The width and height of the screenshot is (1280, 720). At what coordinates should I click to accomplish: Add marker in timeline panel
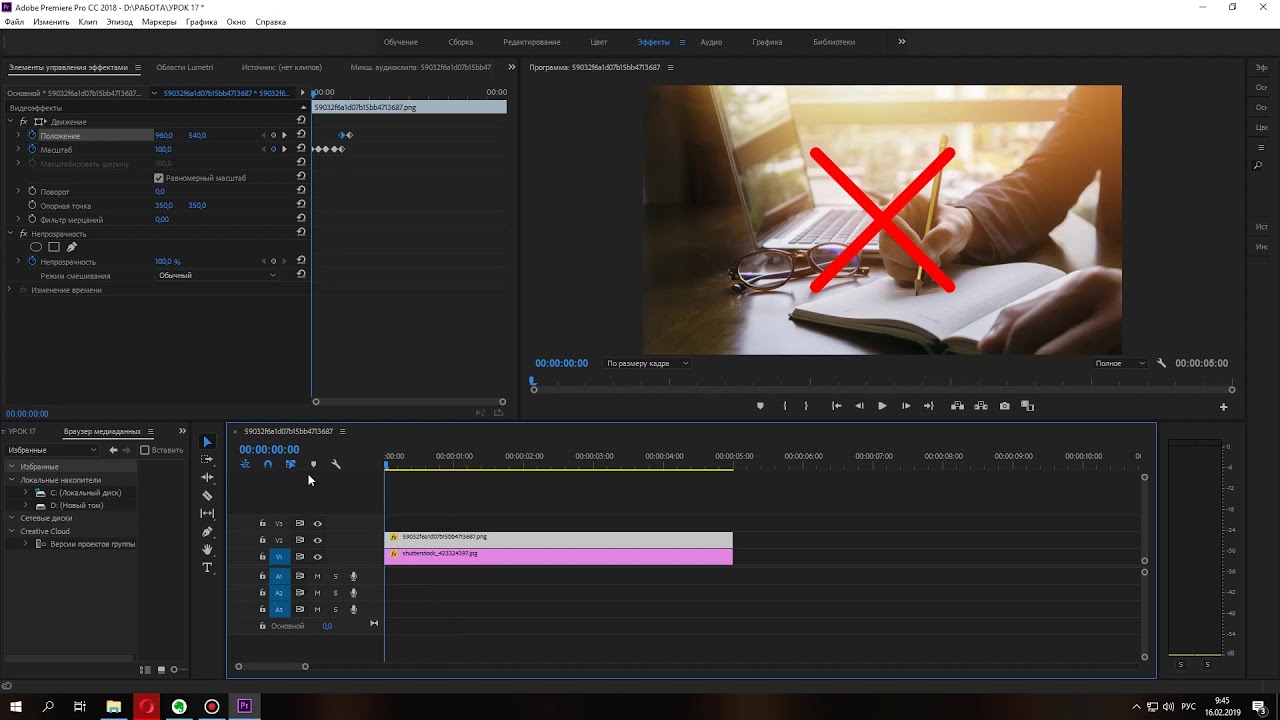[313, 464]
